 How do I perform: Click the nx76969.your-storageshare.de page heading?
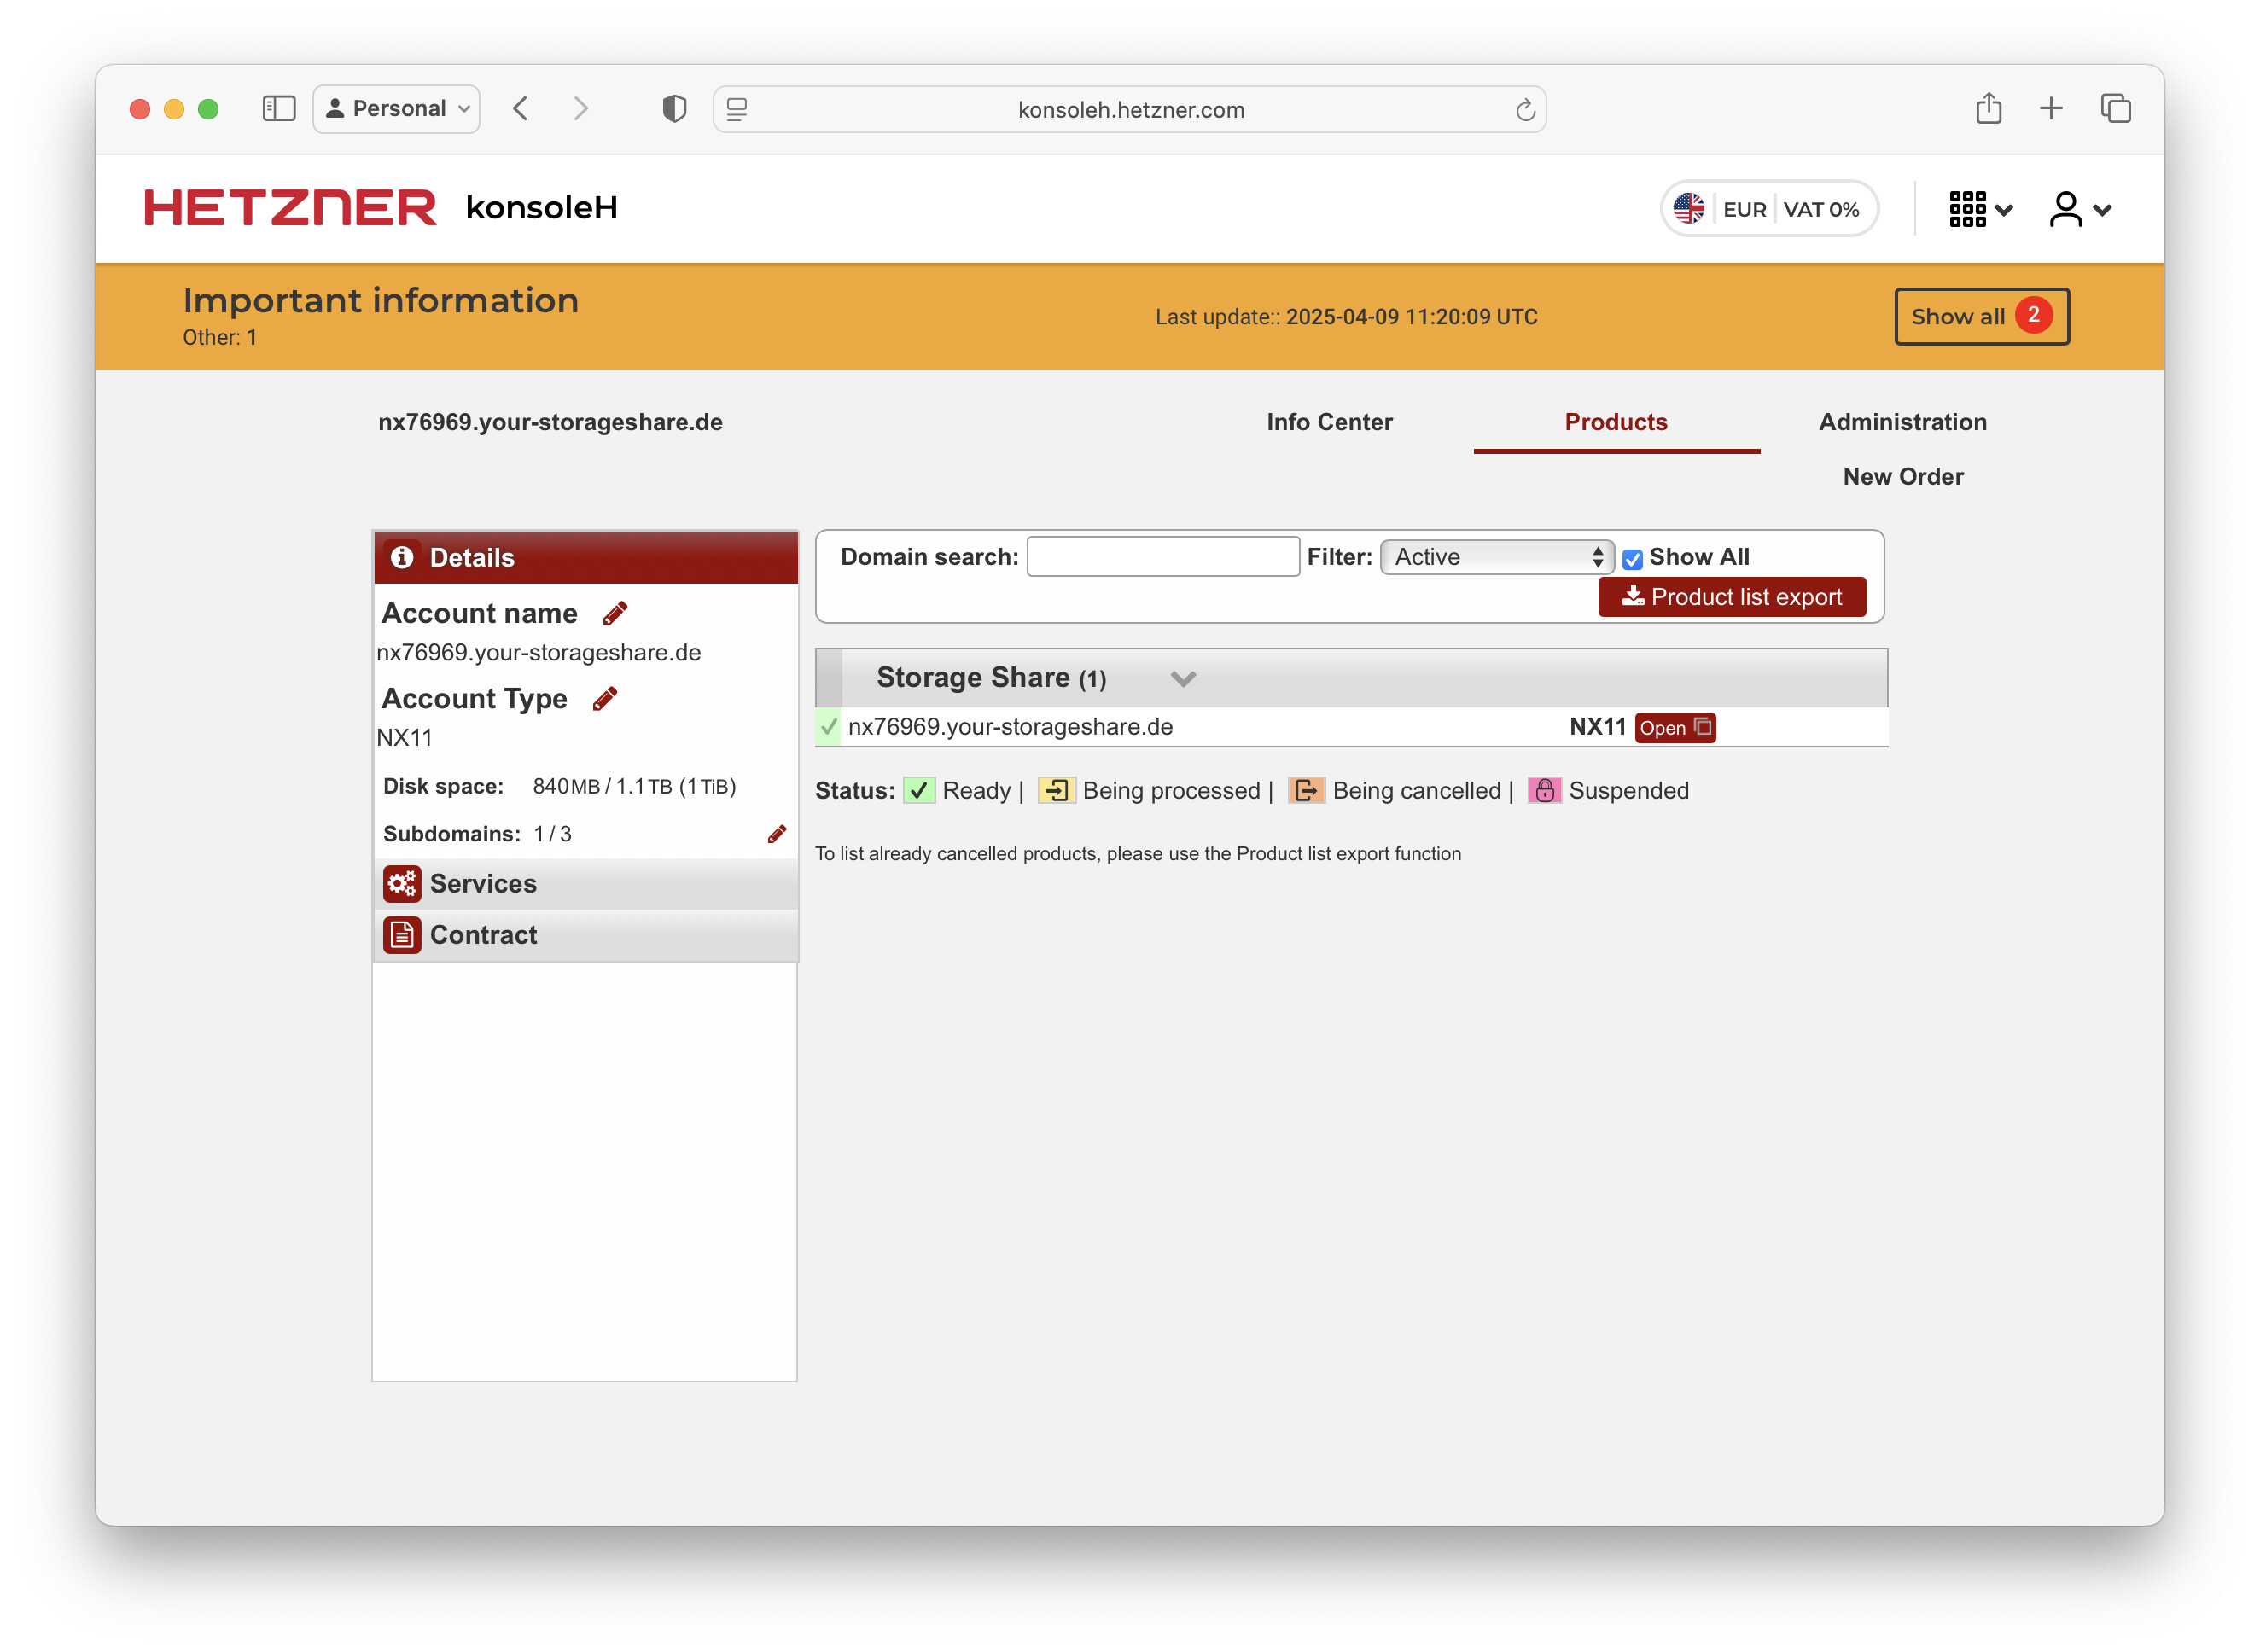click(550, 422)
